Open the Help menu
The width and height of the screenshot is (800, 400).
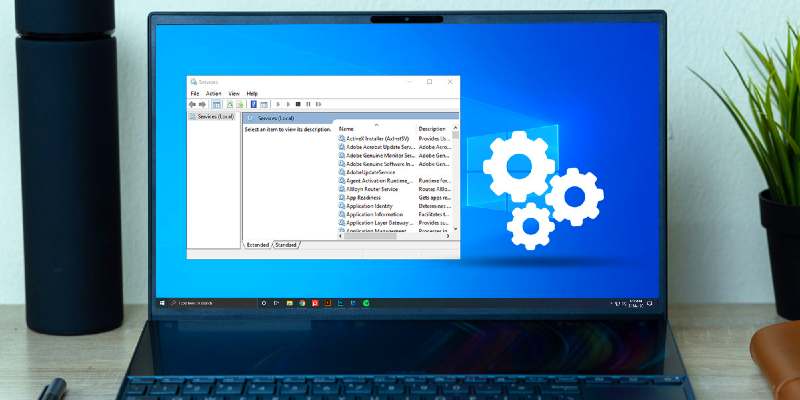[252, 93]
